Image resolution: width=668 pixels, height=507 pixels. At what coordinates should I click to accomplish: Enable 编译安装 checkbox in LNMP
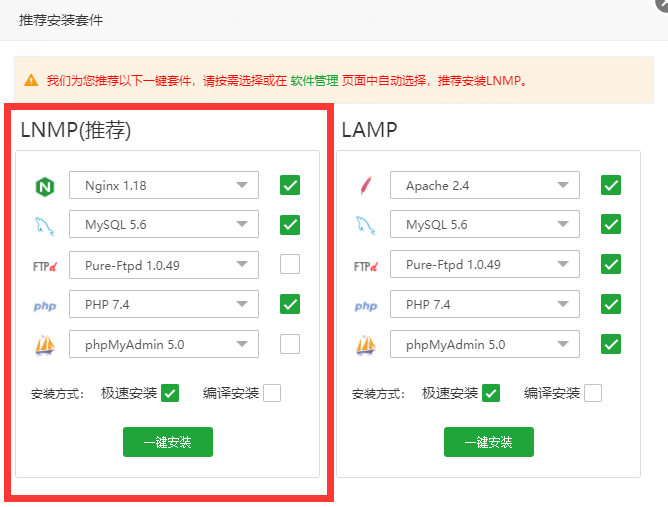point(272,393)
